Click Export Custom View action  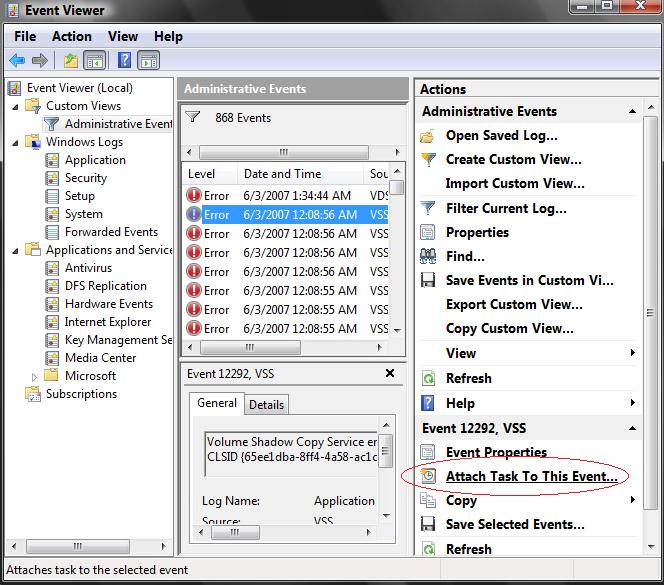pyautogui.click(x=514, y=305)
